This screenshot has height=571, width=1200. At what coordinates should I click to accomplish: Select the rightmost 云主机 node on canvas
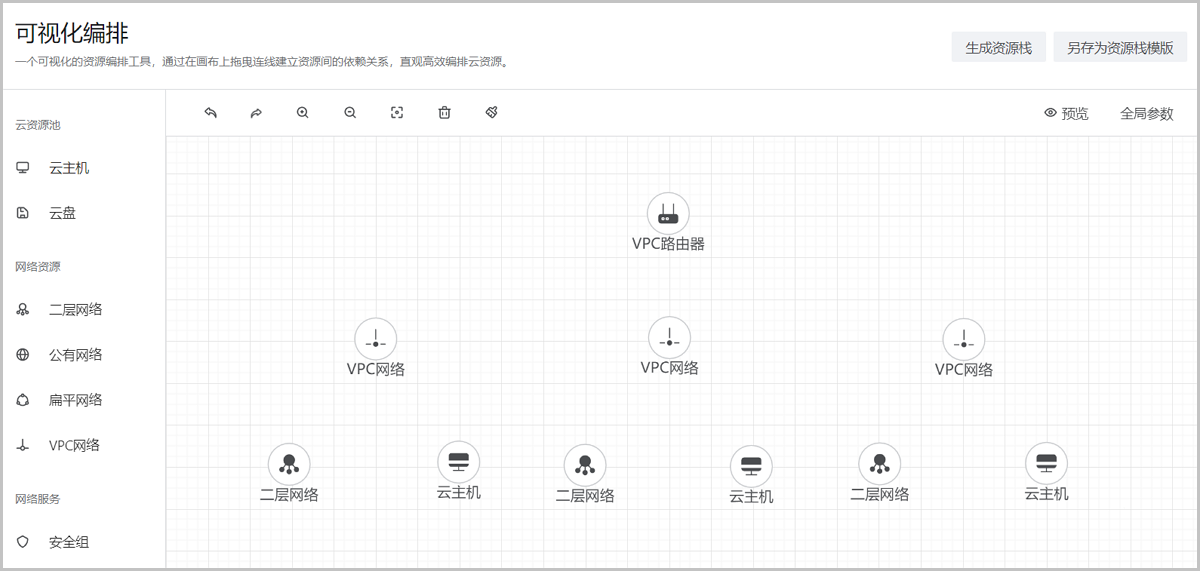[1046, 463]
